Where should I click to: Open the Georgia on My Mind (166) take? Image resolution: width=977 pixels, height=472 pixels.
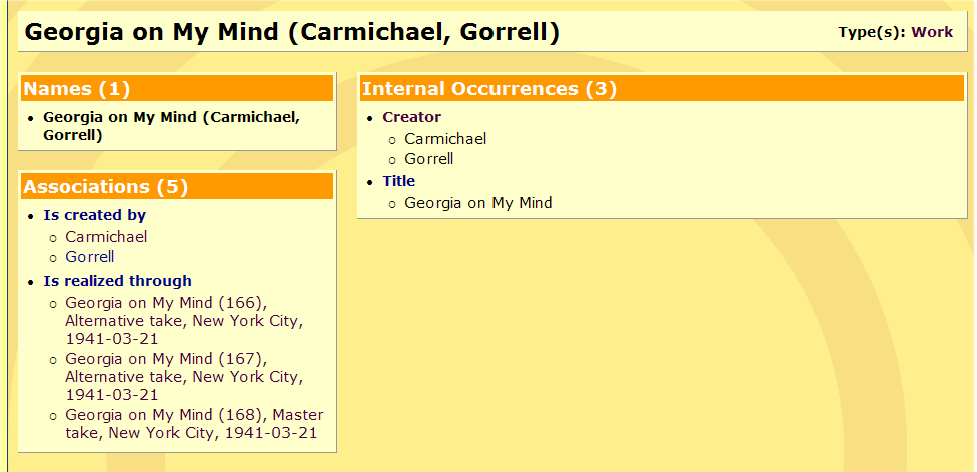(x=183, y=320)
